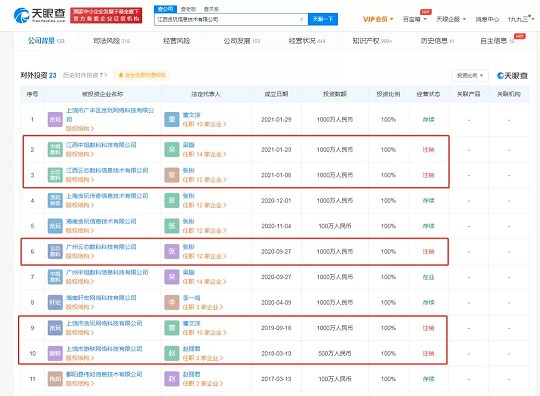Click the company logo icon in row 6
Image resolution: width=540 pixels, height=396 pixels.
55,251
